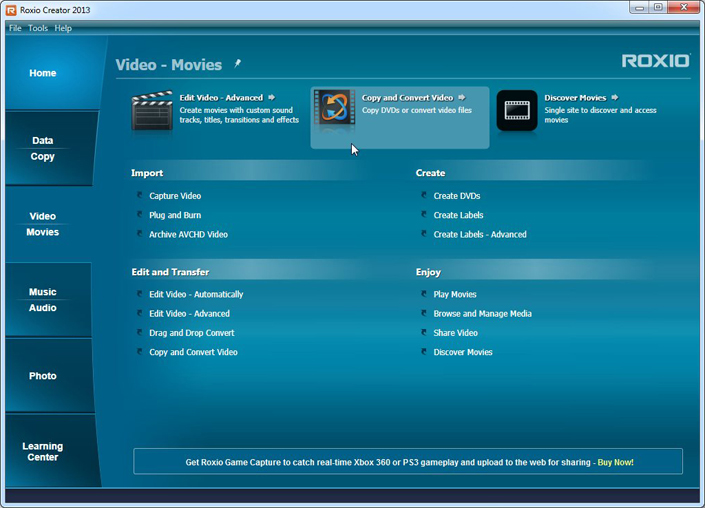Screen dimensions: 705x508
Task: Open Play Movies under Enjoy
Action: [455, 294]
